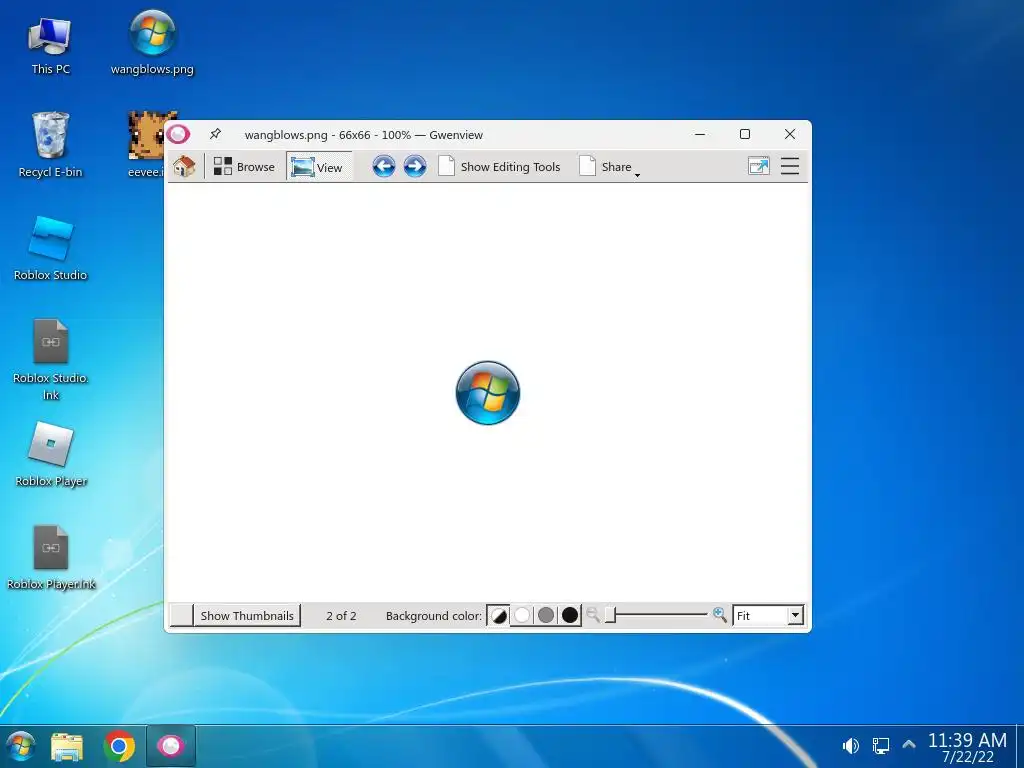Click Show Editing Tools
The height and width of the screenshot is (768, 1024).
(499, 167)
